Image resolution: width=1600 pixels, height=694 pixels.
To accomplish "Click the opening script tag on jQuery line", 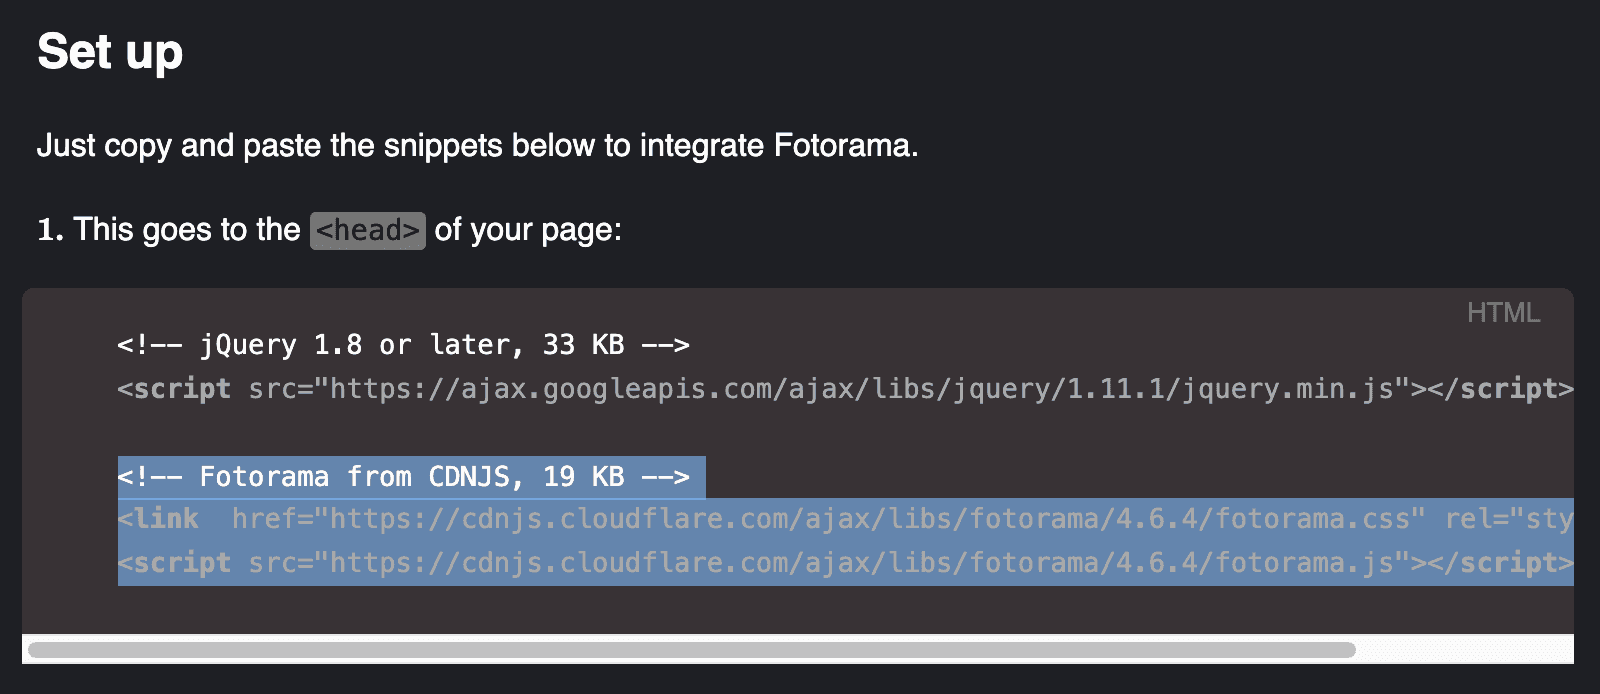I will click(x=174, y=388).
